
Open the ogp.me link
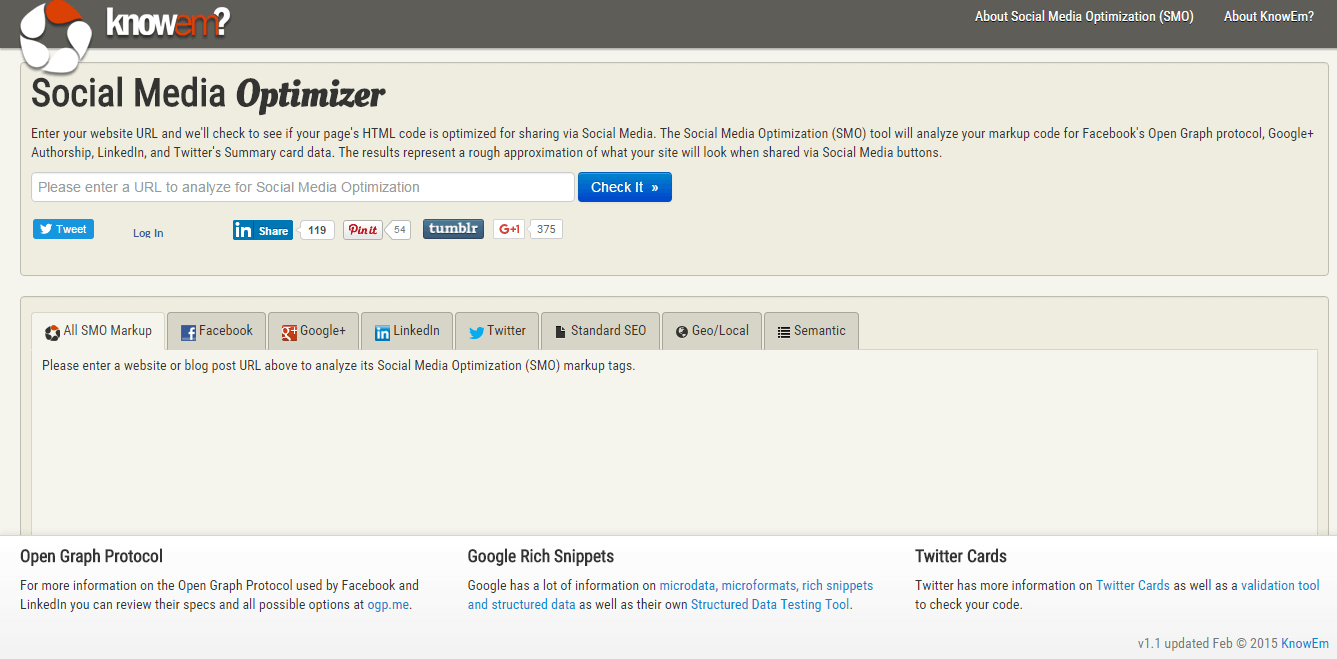point(388,605)
